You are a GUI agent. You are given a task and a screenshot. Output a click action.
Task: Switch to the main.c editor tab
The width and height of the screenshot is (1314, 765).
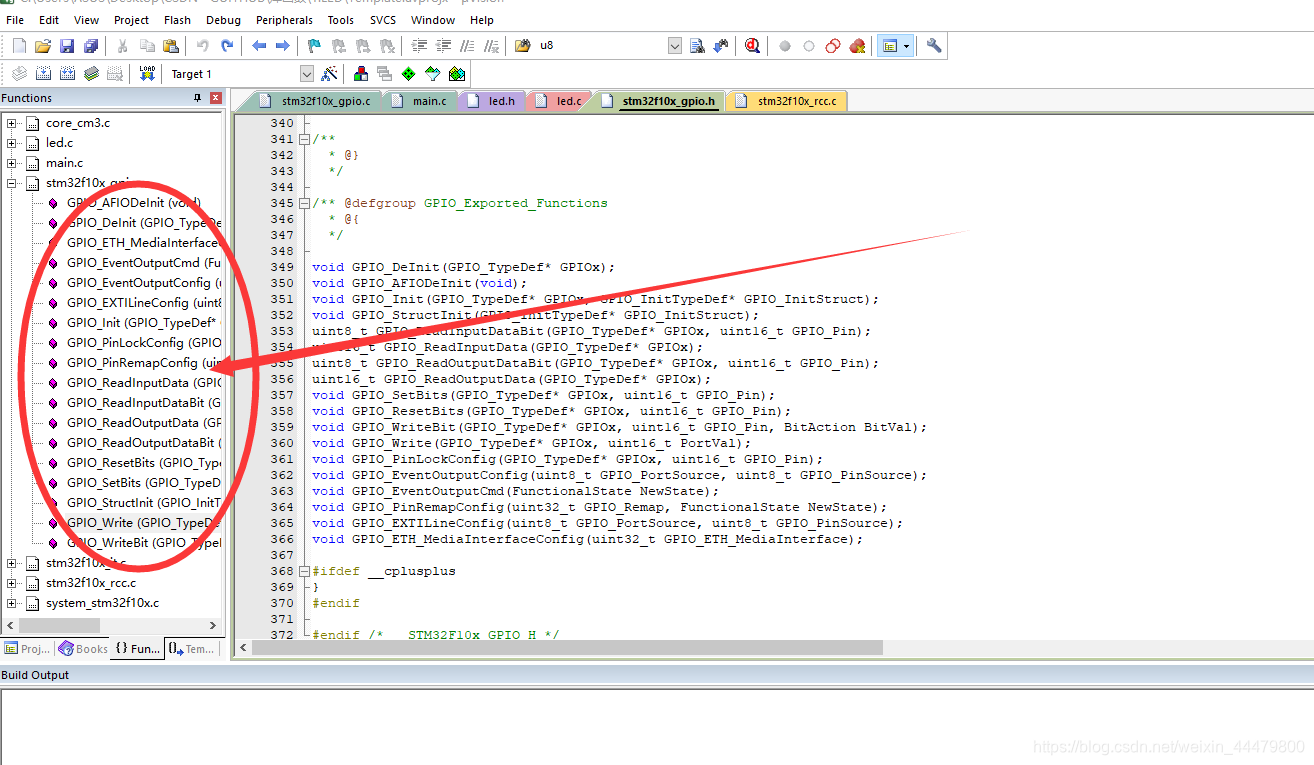[x=420, y=101]
